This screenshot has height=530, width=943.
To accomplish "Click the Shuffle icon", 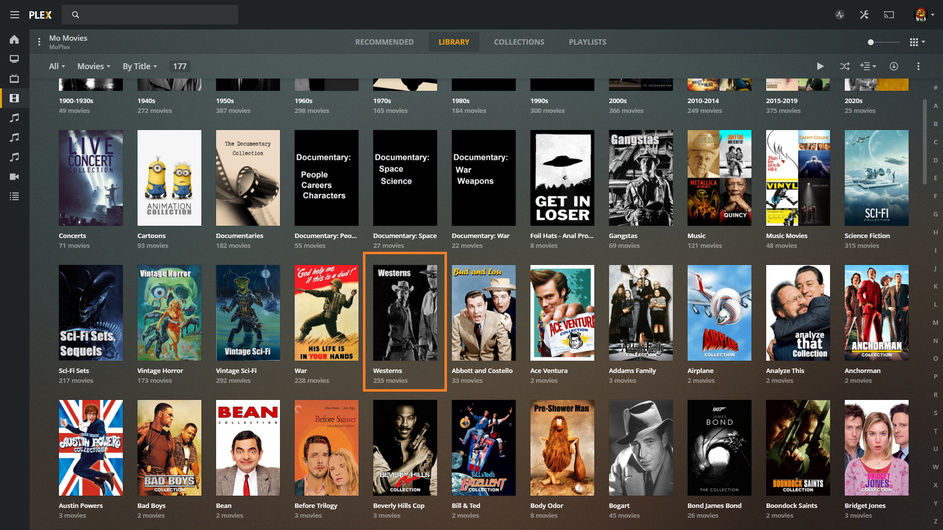I will tap(845, 66).
